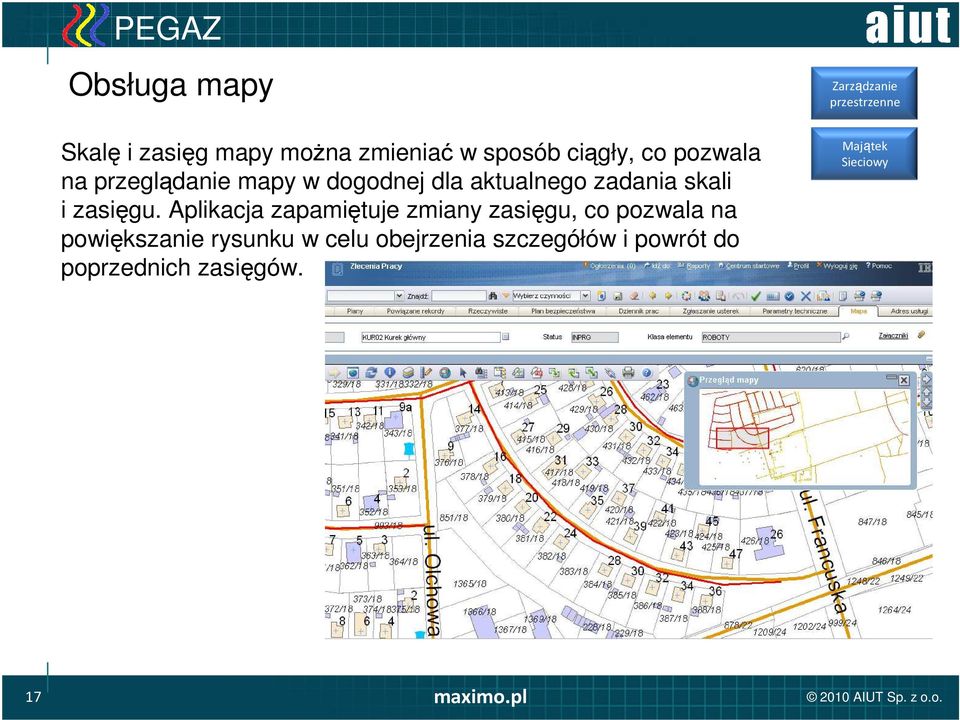Click the eraser Clear changes icon
This screenshot has width=960, height=720.
[634, 296]
